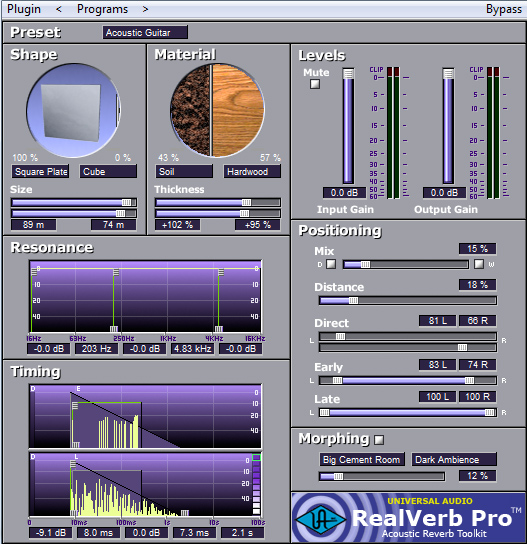Click the Distance 18 % value field
The height and width of the screenshot is (544, 527).
(x=477, y=284)
